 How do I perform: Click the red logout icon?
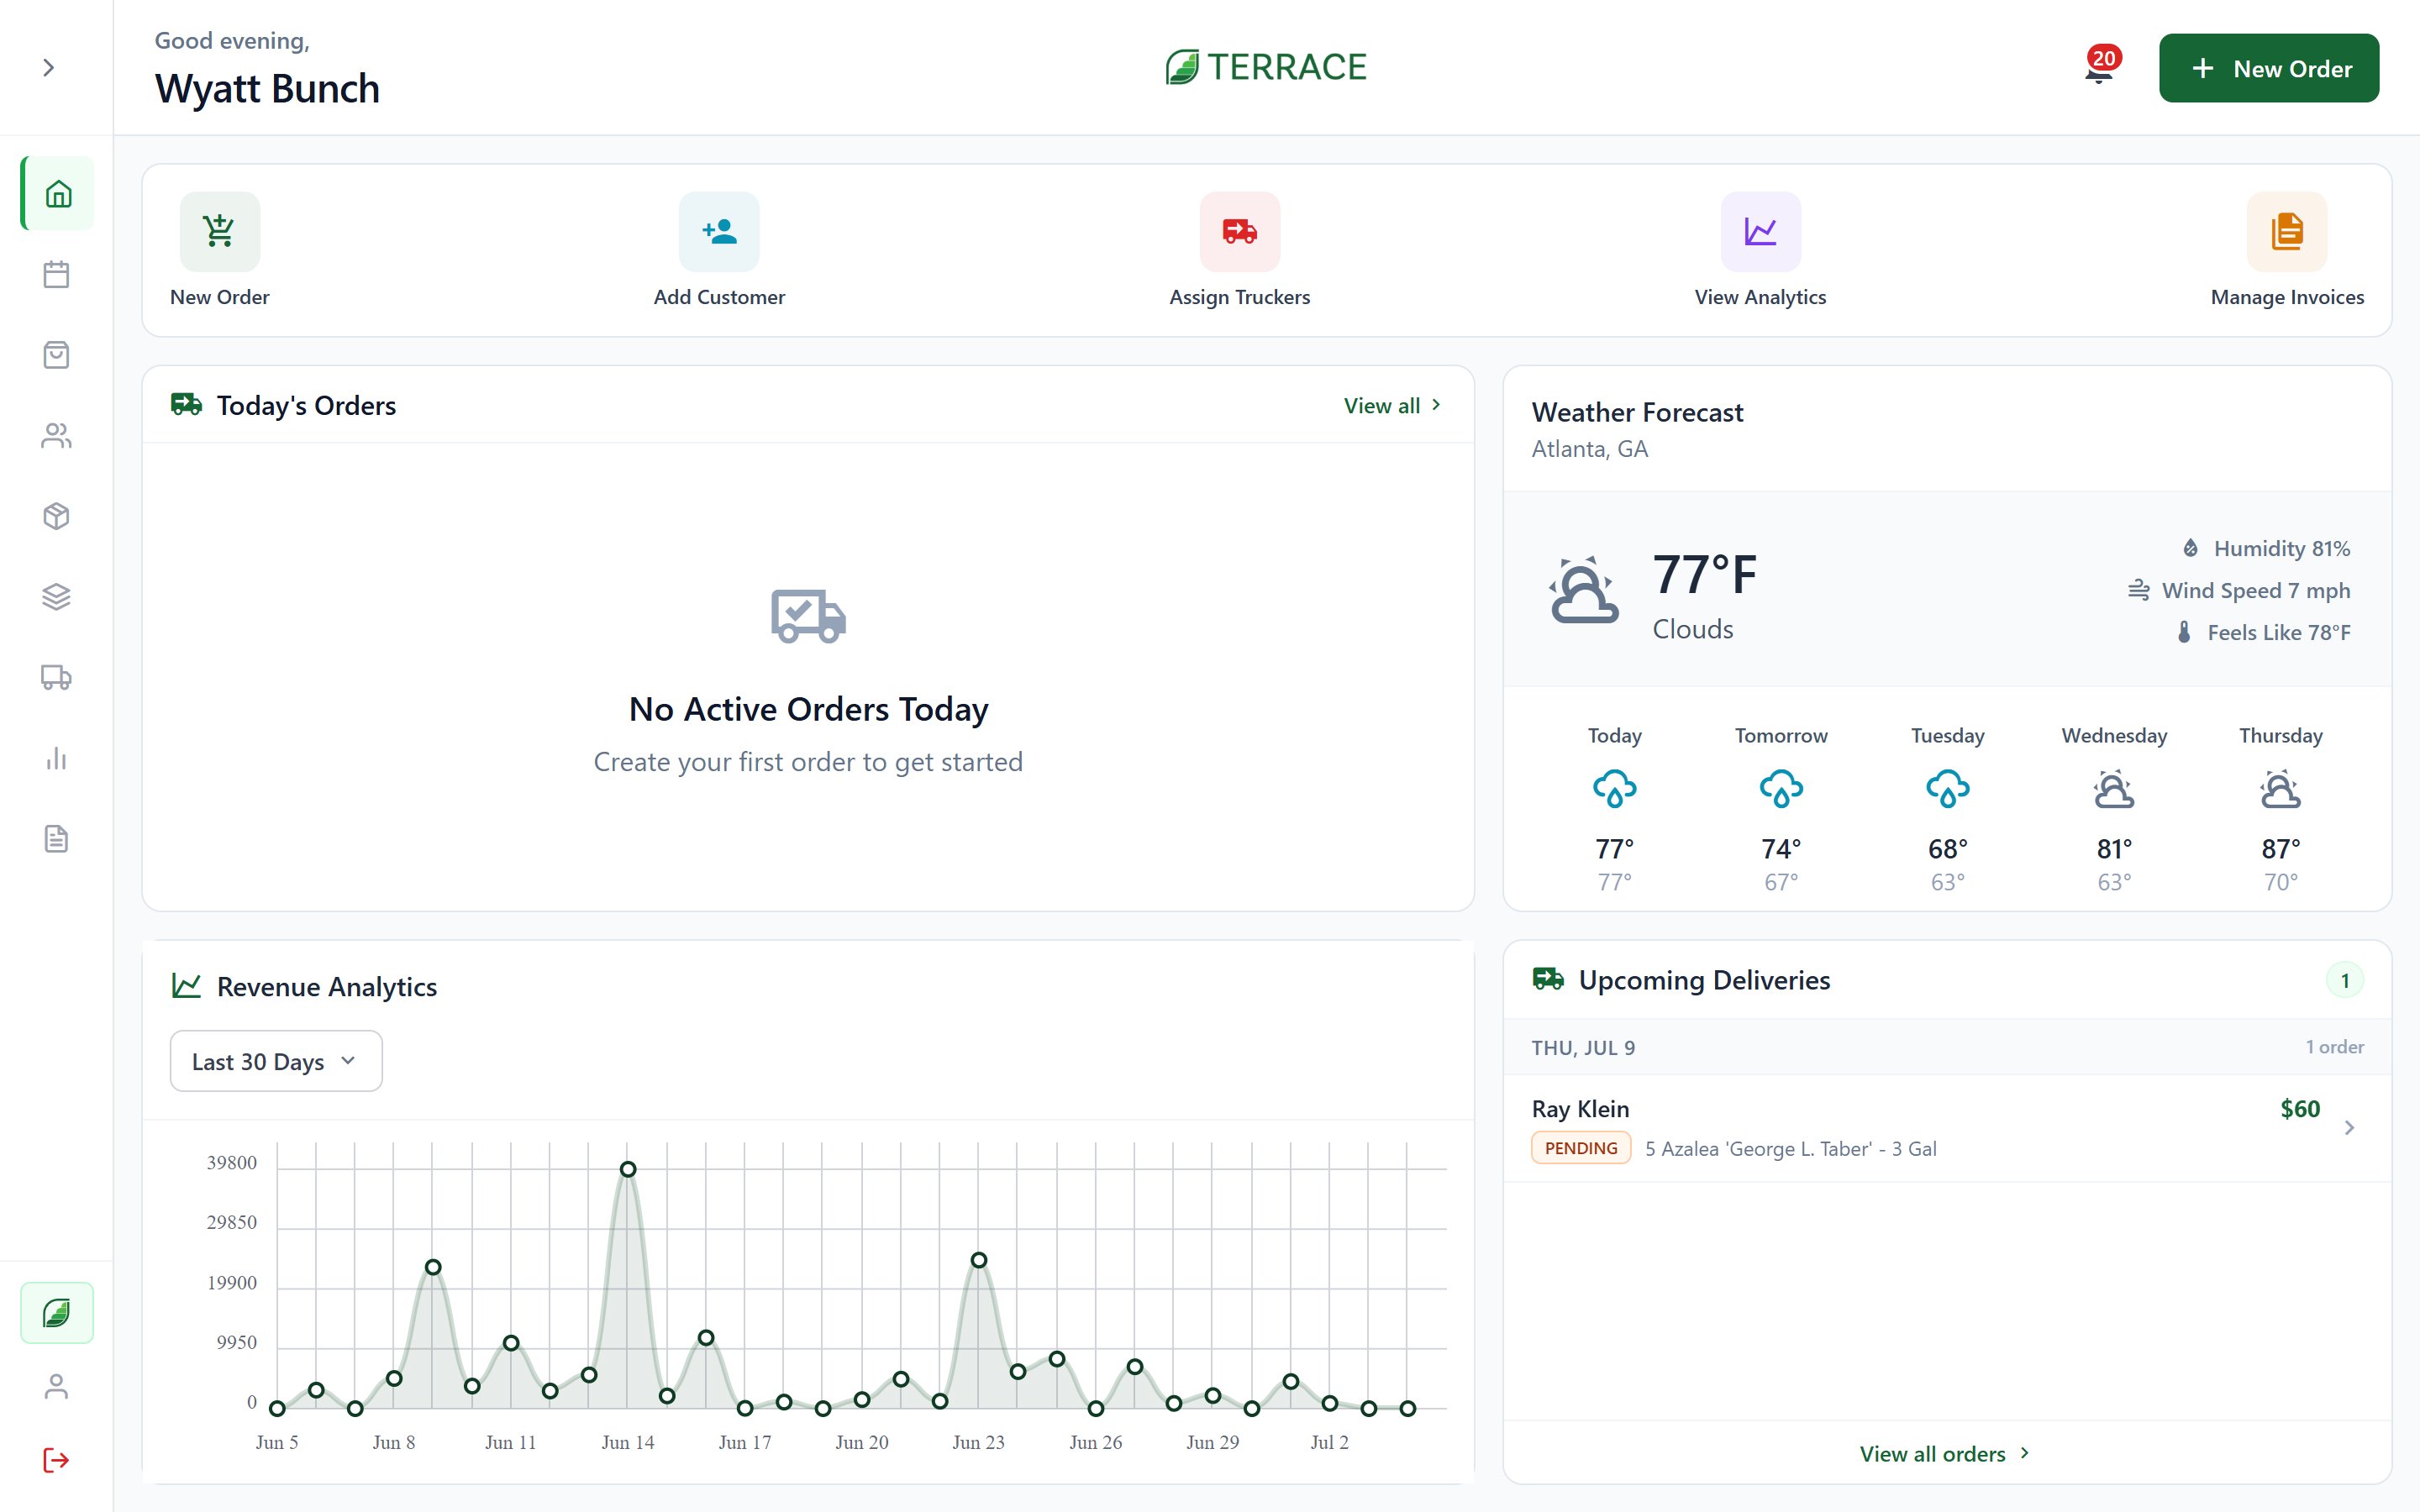click(x=57, y=1460)
